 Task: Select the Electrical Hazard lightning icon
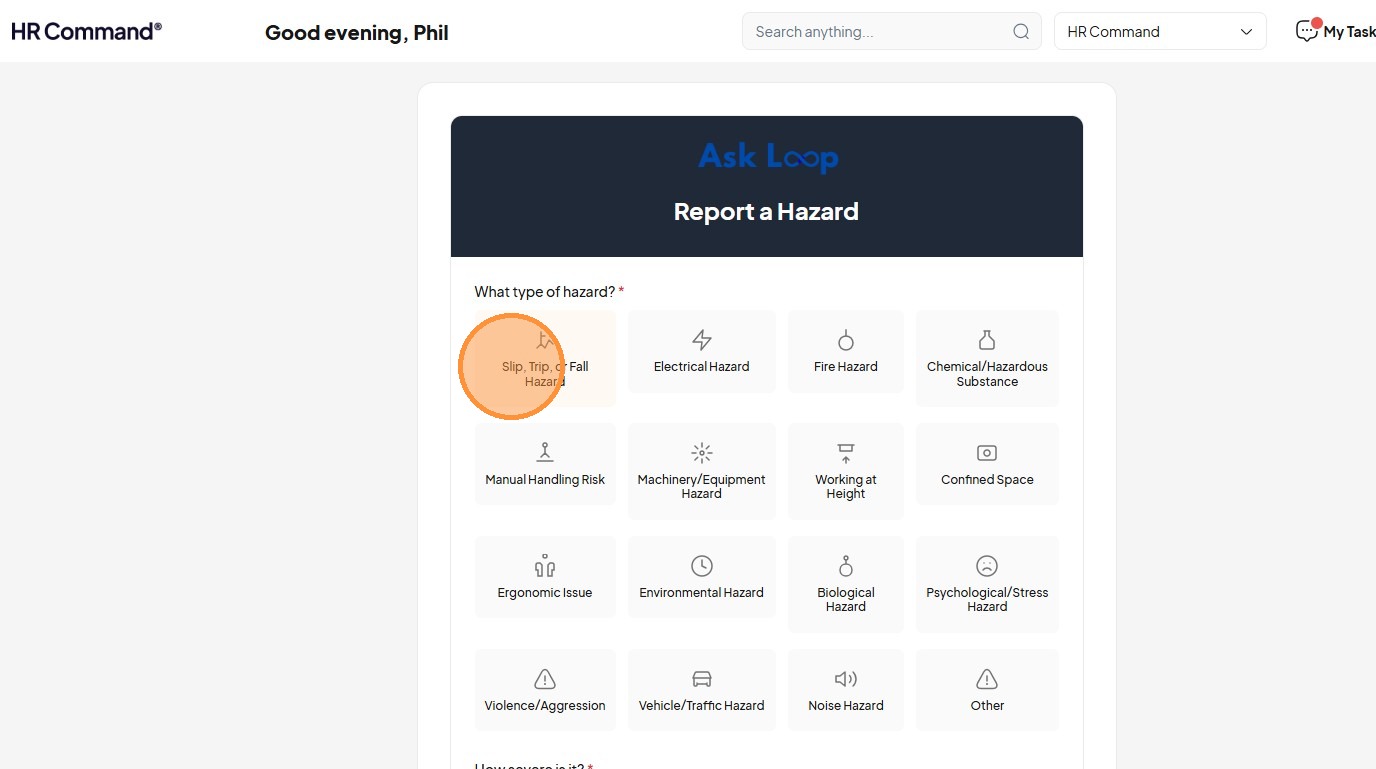[x=702, y=340]
